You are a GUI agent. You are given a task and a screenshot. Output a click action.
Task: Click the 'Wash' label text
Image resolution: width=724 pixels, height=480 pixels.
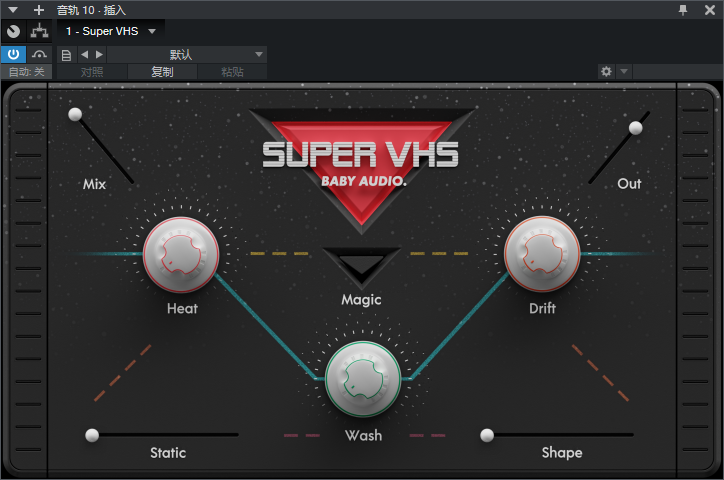point(363,435)
